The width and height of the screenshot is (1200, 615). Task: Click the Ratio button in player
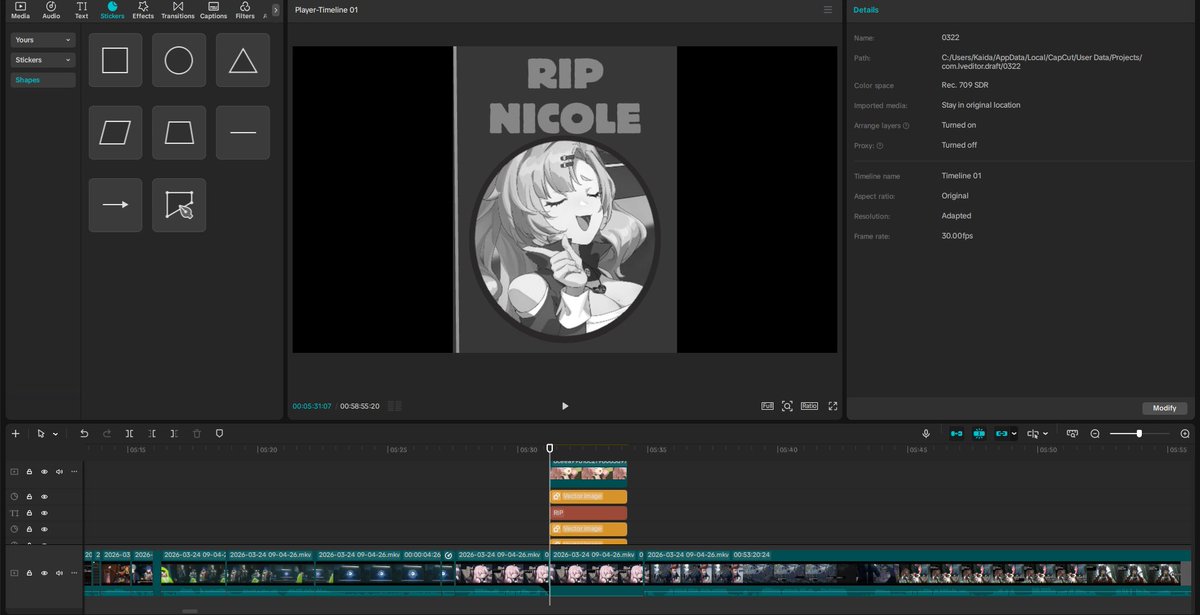(809, 406)
